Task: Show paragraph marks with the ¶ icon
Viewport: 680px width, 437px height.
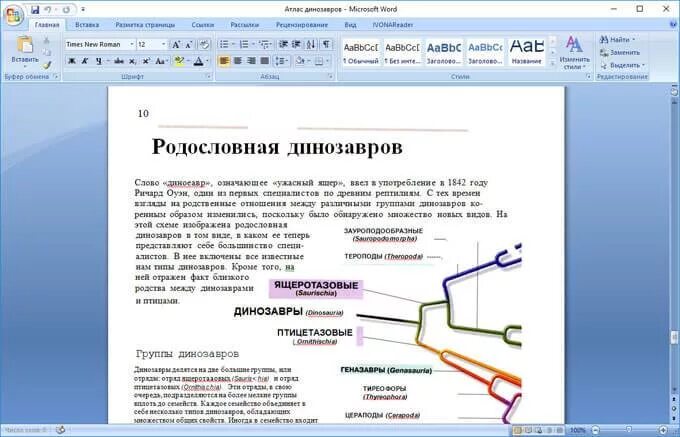Action: tap(326, 45)
